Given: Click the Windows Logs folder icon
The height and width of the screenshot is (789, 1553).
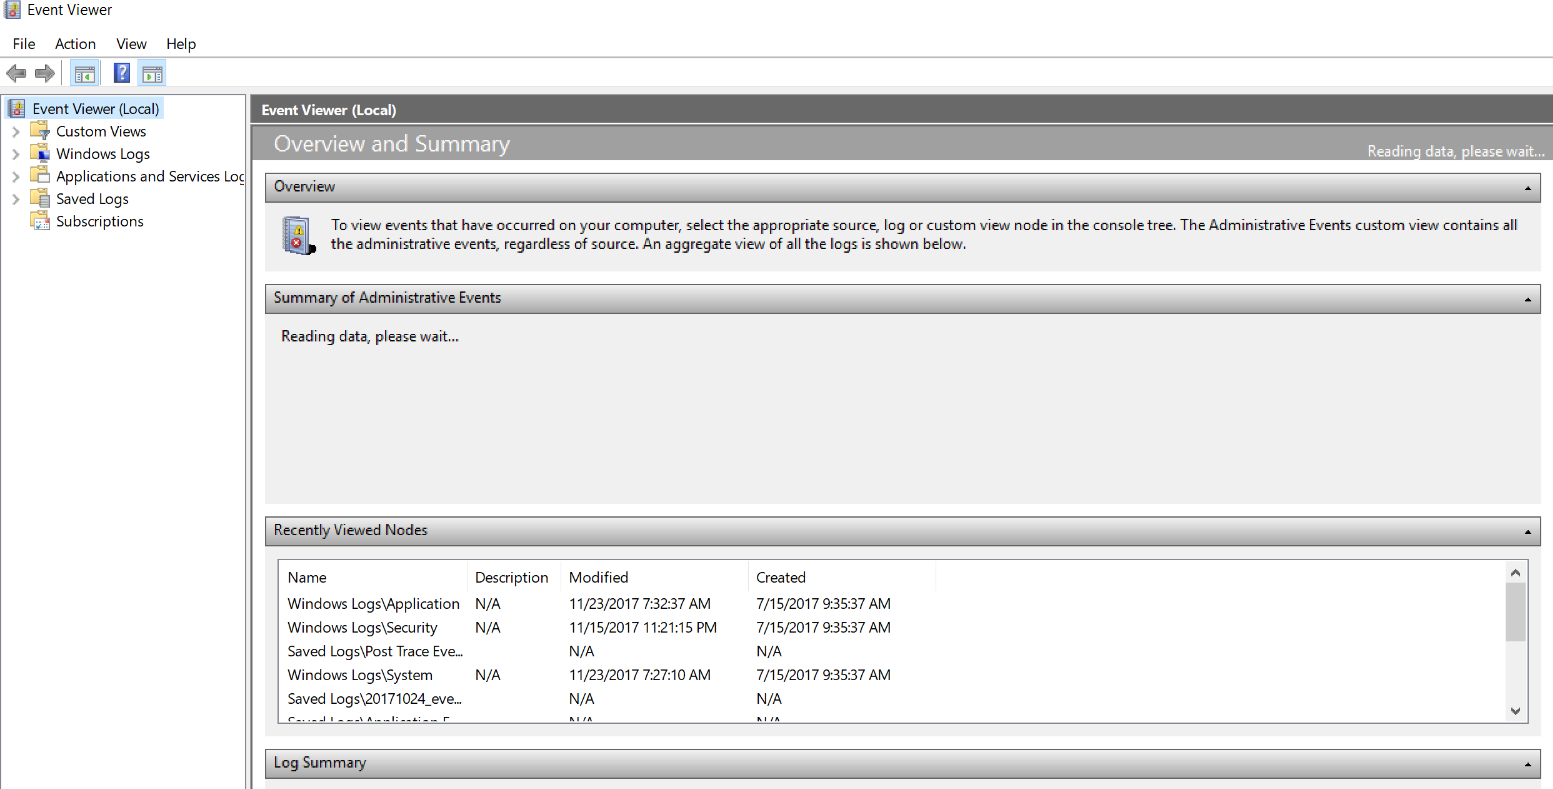Looking at the screenshot, I should pyautogui.click(x=40, y=153).
